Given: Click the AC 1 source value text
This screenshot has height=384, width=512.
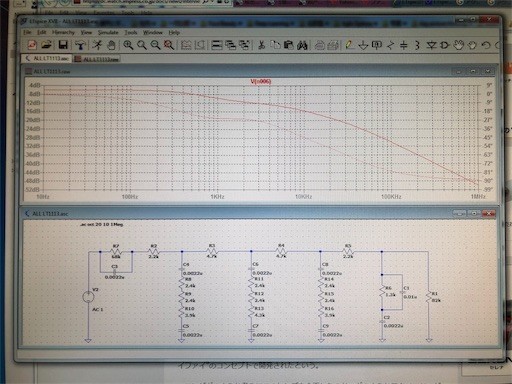Looking at the screenshot, I should pyautogui.click(x=97, y=309).
